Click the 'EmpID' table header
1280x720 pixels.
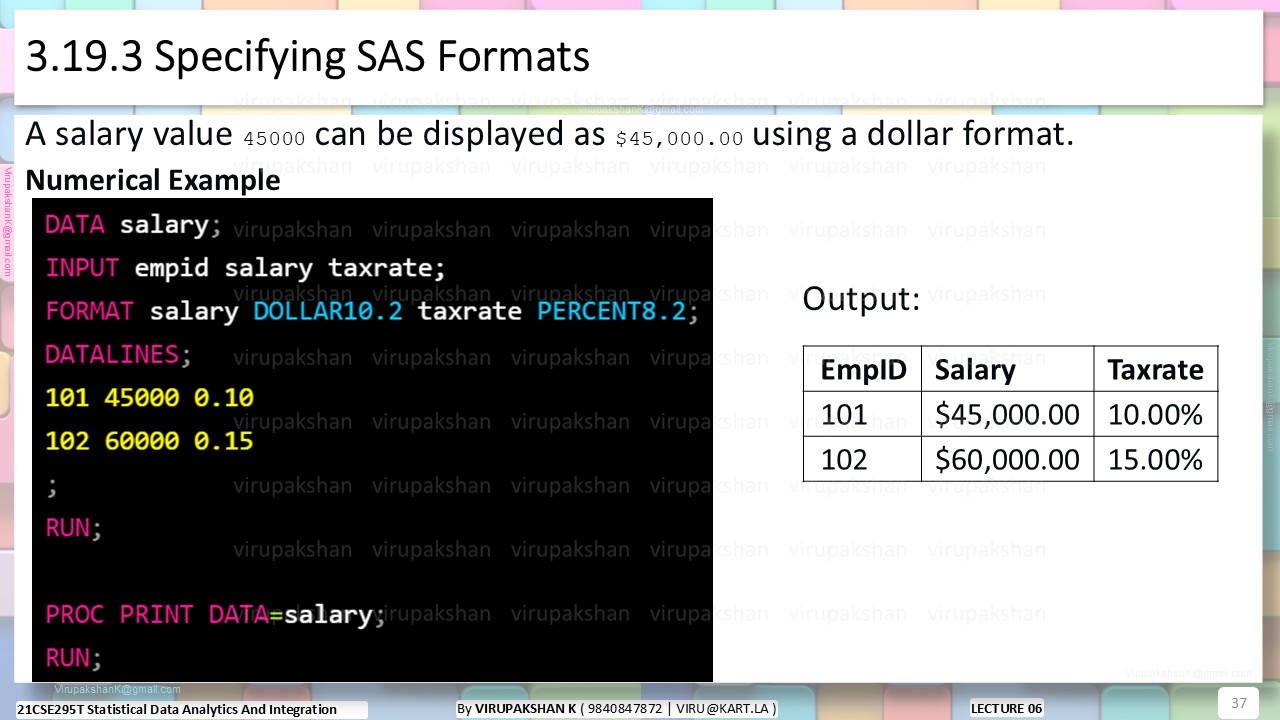tap(863, 370)
